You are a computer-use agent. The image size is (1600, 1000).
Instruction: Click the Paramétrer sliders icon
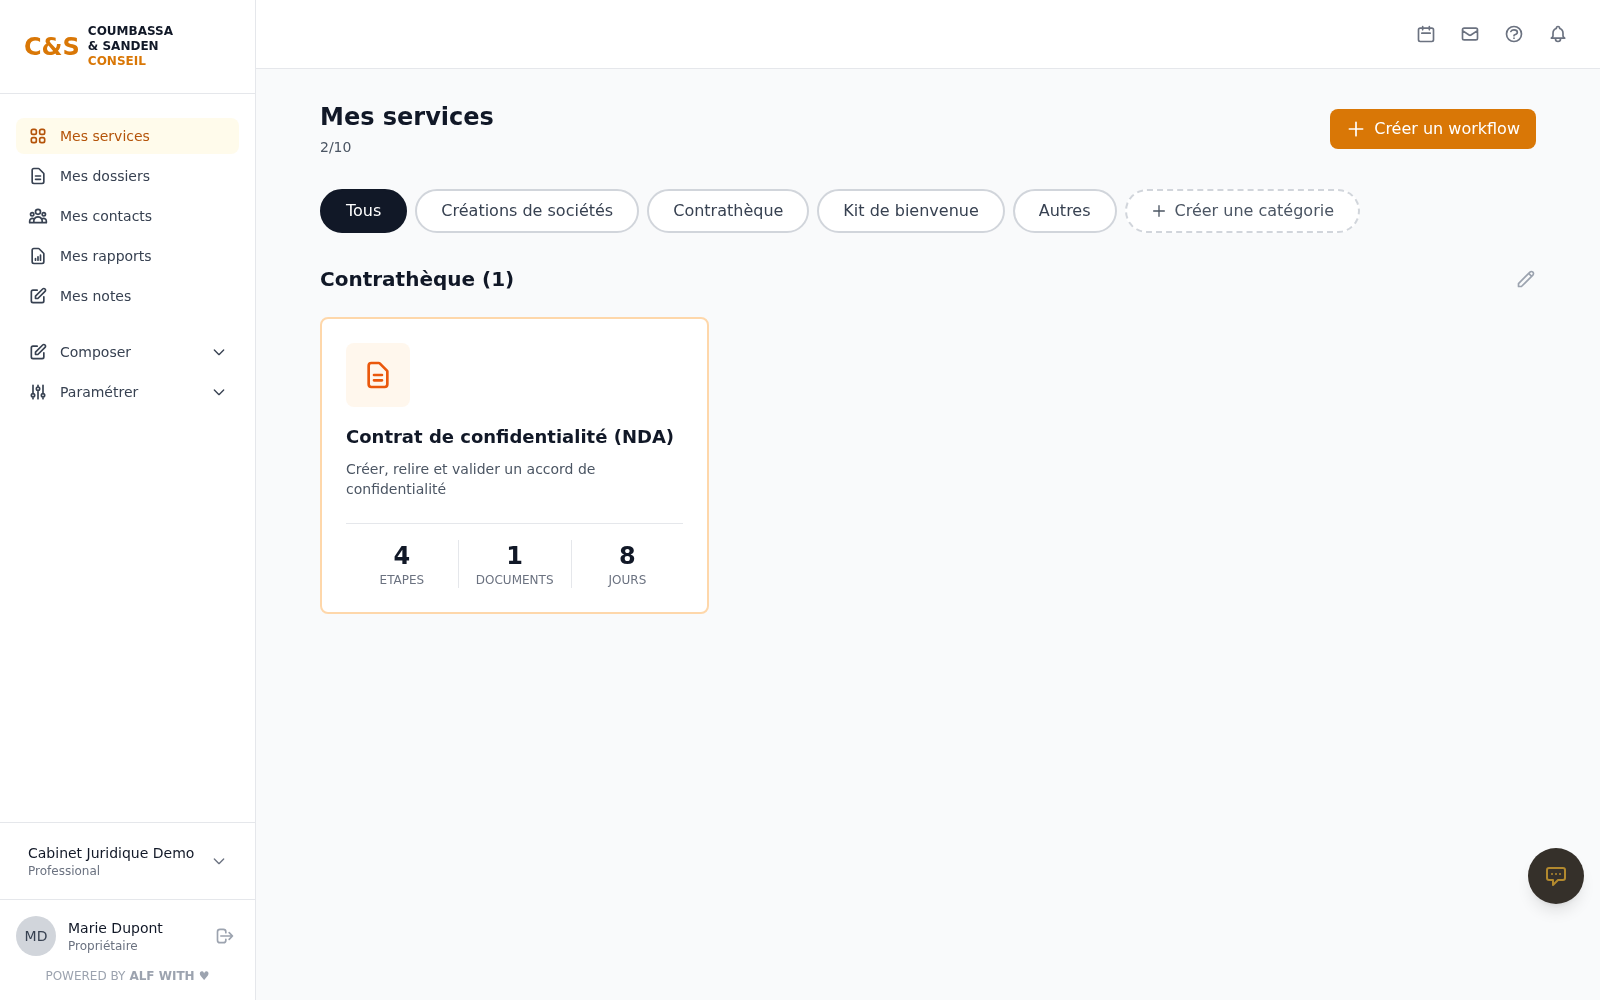tap(38, 392)
